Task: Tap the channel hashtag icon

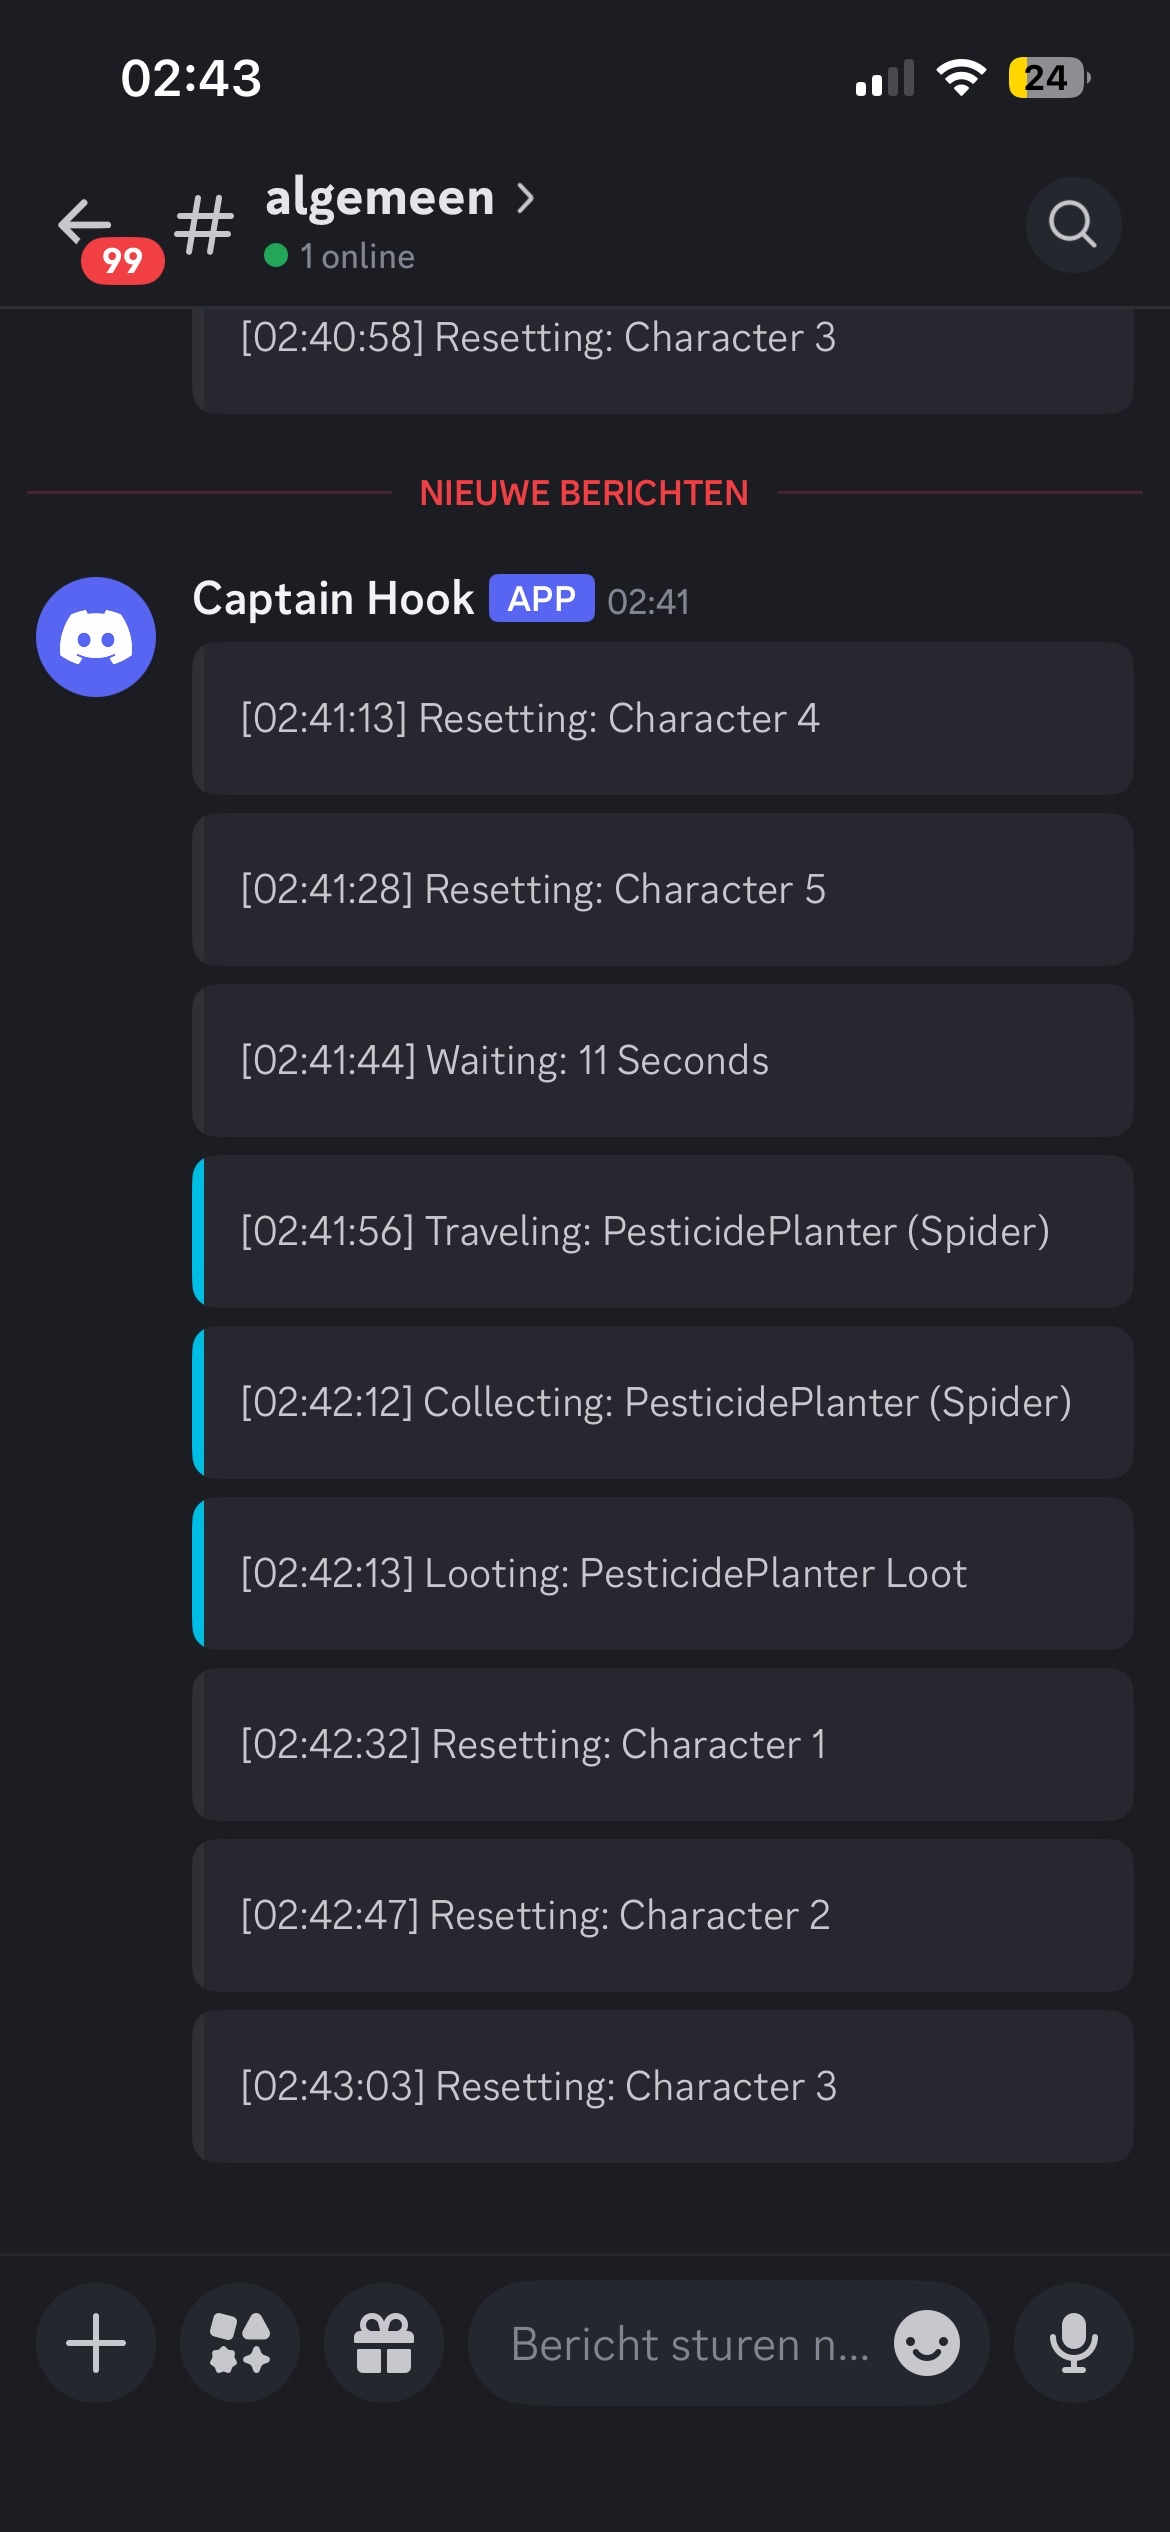Action: 204,225
